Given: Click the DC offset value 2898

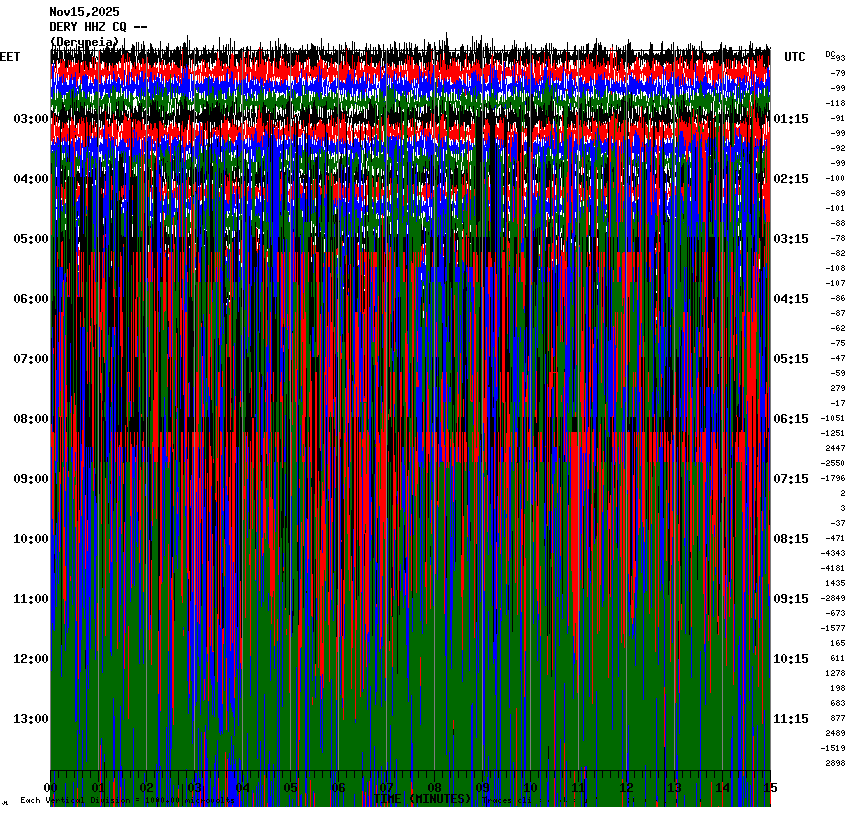Looking at the screenshot, I should [835, 763].
